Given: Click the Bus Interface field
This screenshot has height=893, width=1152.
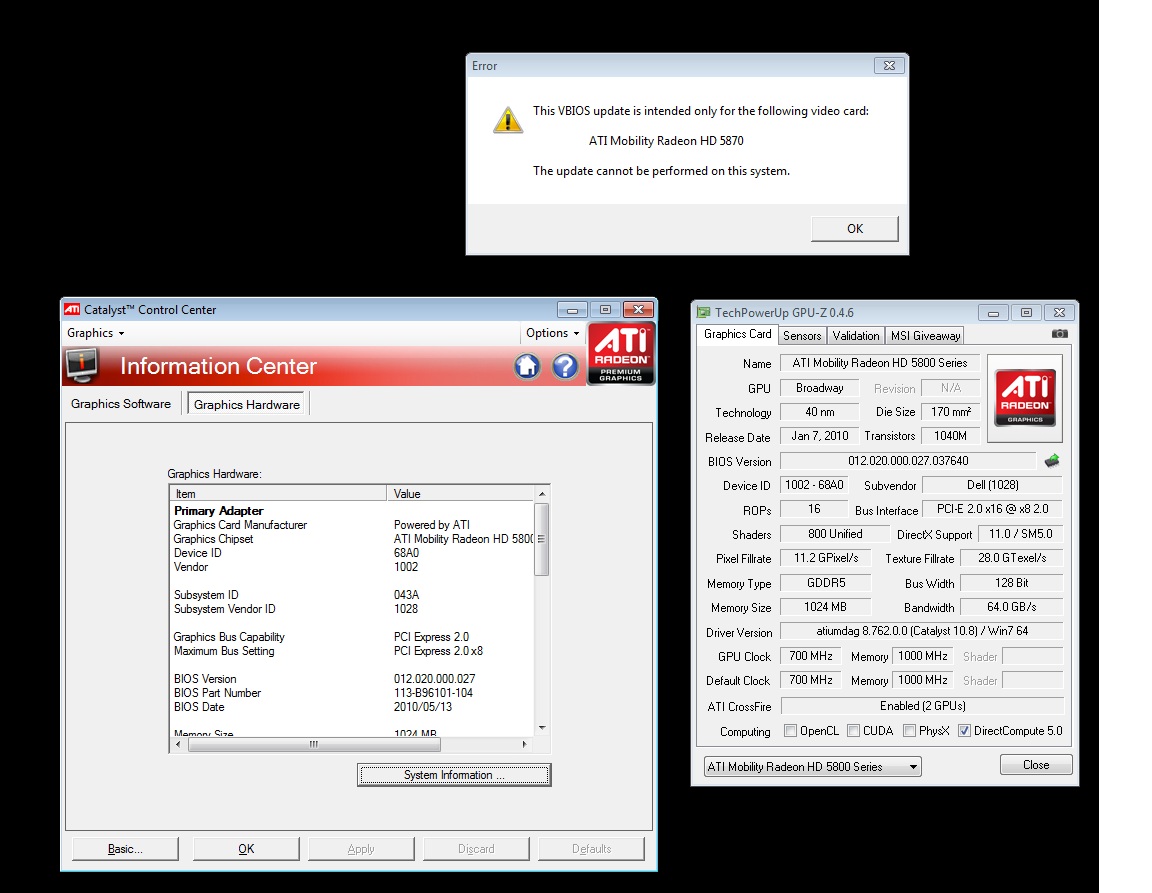Looking at the screenshot, I should [993, 509].
